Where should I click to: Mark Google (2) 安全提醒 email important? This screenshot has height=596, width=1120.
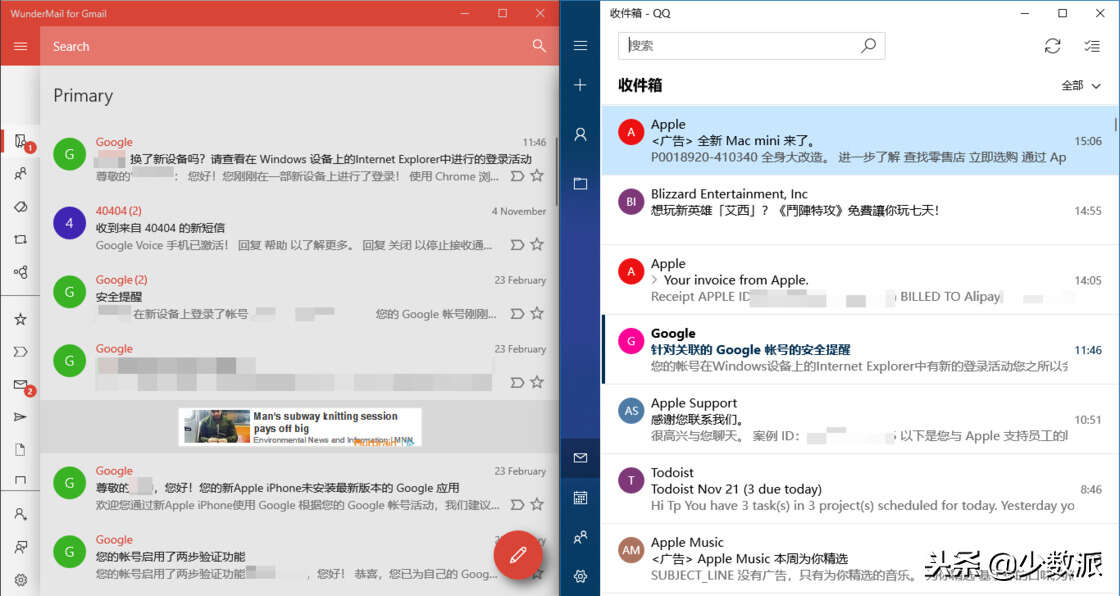point(517,313)
